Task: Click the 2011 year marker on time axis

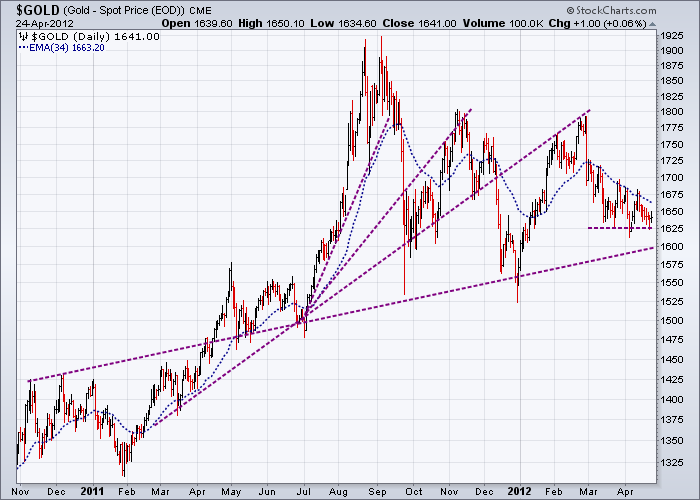Action: tap(94, 491)
